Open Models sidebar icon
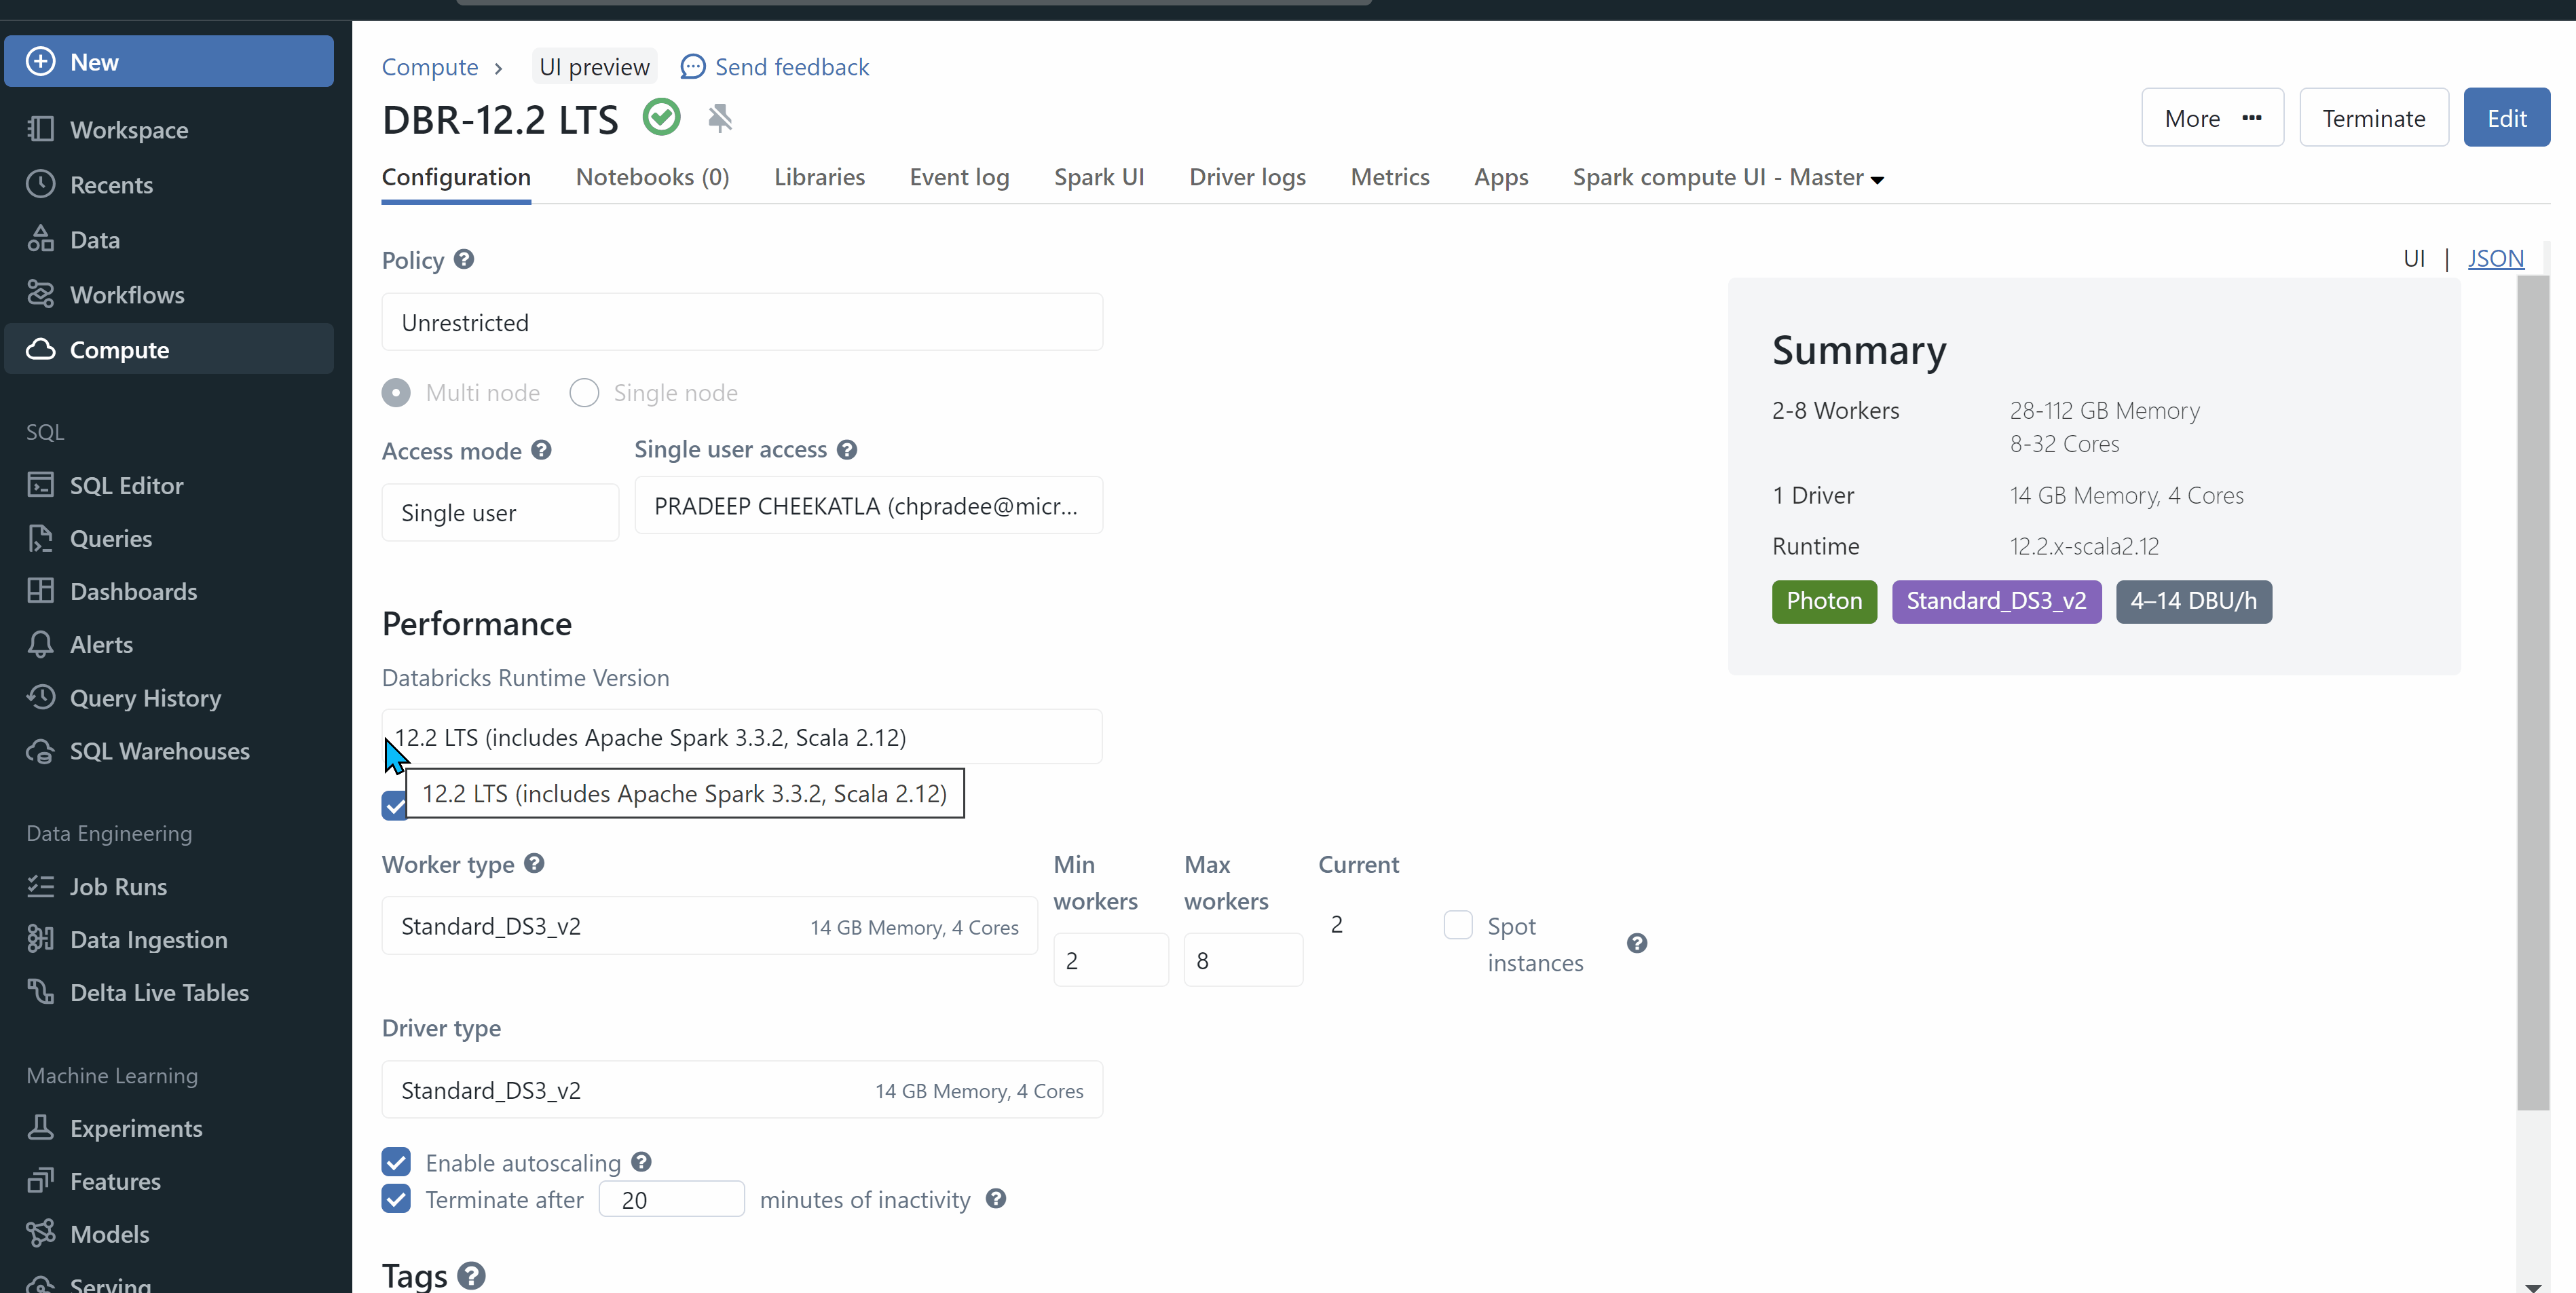 tap(40, 1234)
